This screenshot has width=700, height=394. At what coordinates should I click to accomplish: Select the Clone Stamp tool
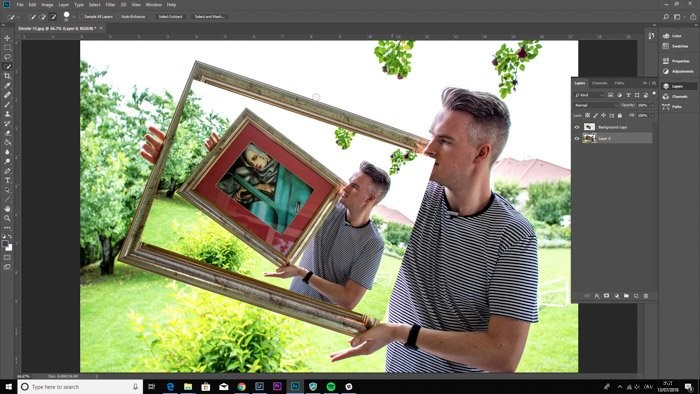pyautogui.click(x=7, y=114)
